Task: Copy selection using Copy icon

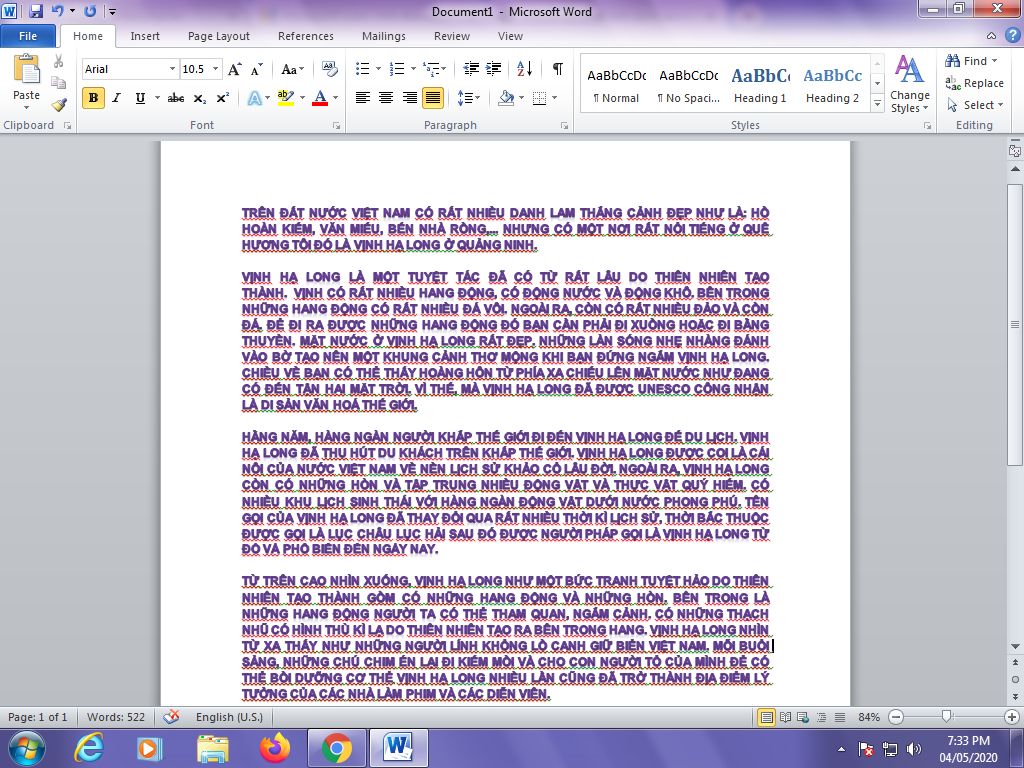Action: coord(58,82)
